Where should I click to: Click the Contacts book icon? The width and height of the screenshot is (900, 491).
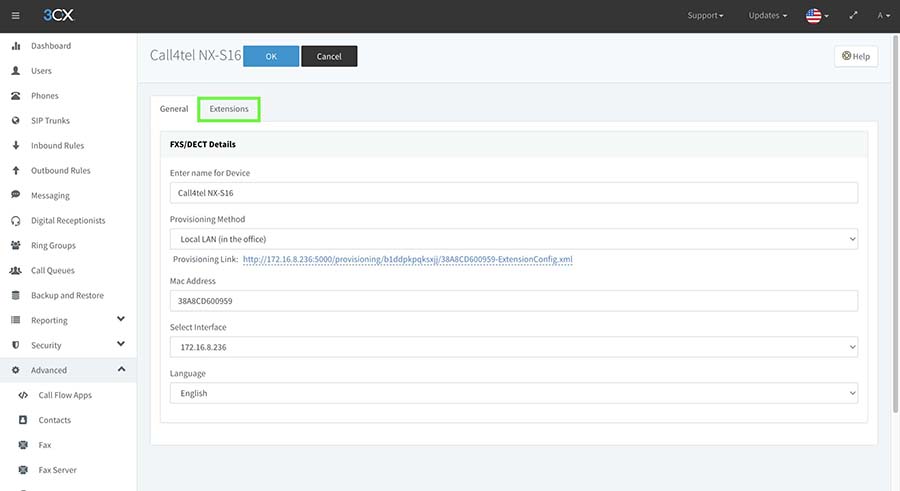tap(23, 420)
